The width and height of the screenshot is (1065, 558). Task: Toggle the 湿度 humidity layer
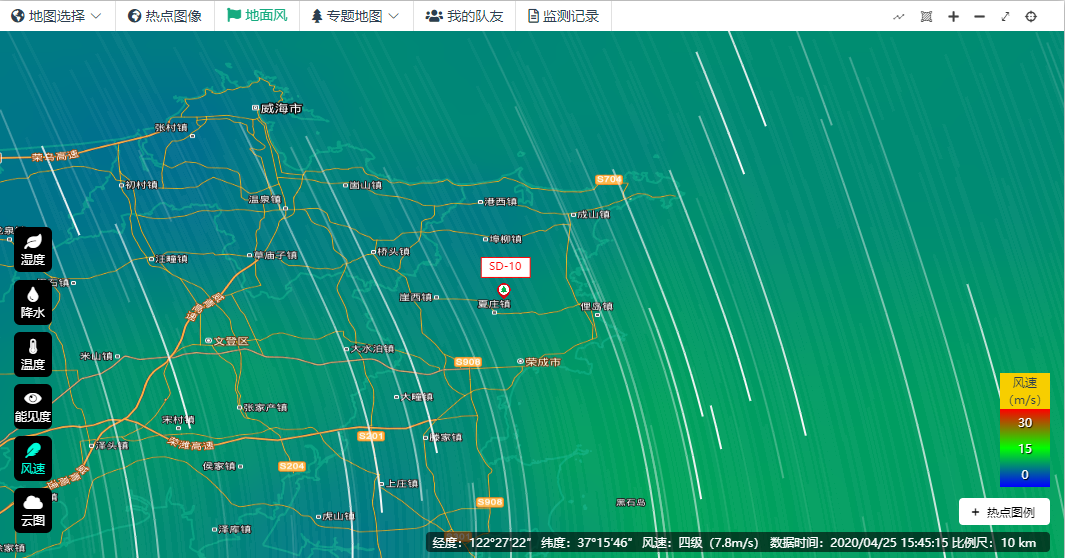33,249
